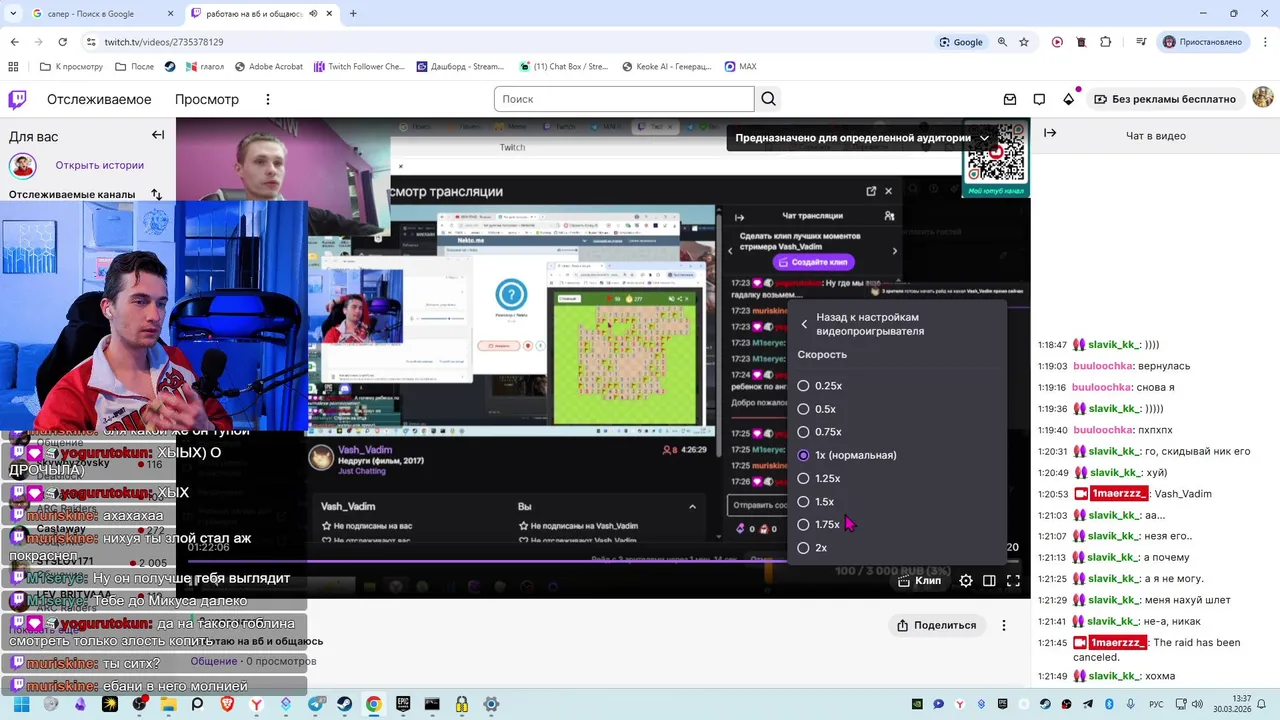This screenshot has height=720, width=1280.
Task: Open the Дашборд - Stream... bookmark
Action: tap(461, 67)
